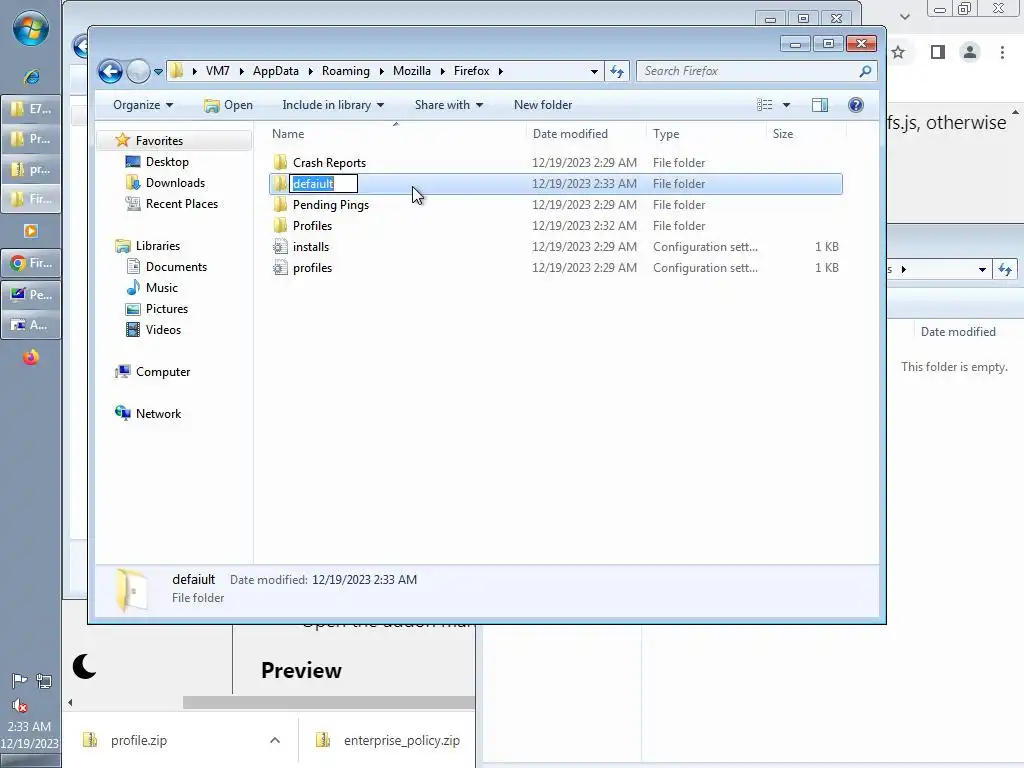Toggle the preview pane icon
Screen dimensions: 1024x768
820,105
